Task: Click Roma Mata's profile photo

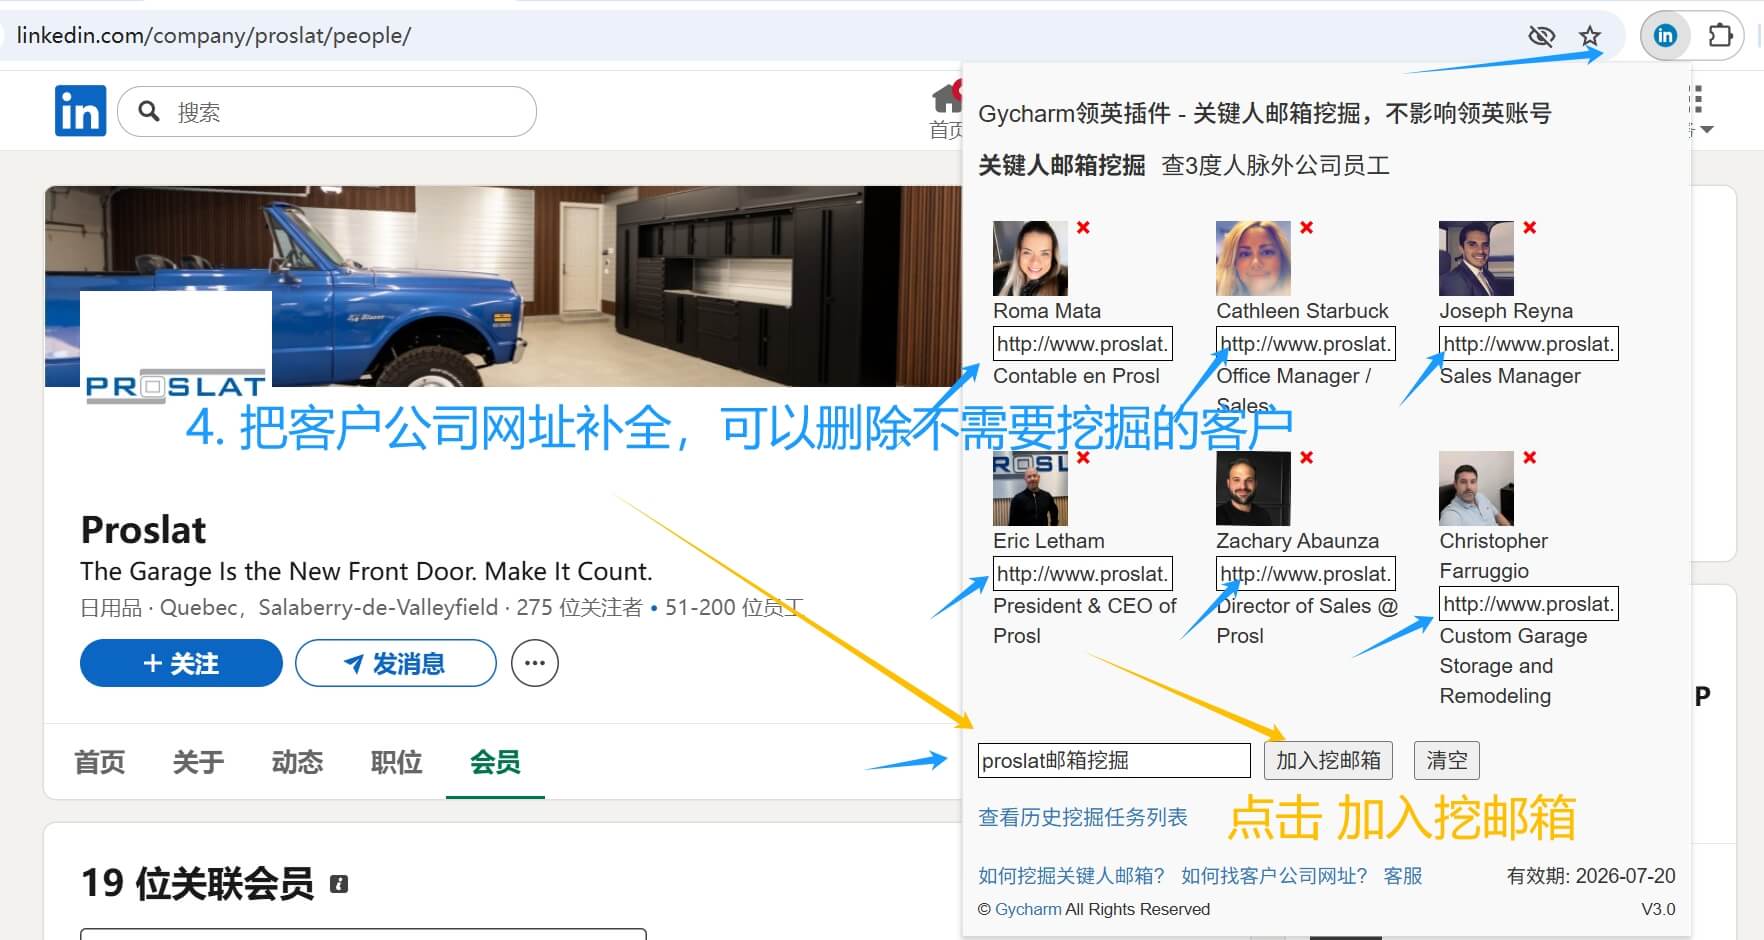Action: [x=1030, y=258]
